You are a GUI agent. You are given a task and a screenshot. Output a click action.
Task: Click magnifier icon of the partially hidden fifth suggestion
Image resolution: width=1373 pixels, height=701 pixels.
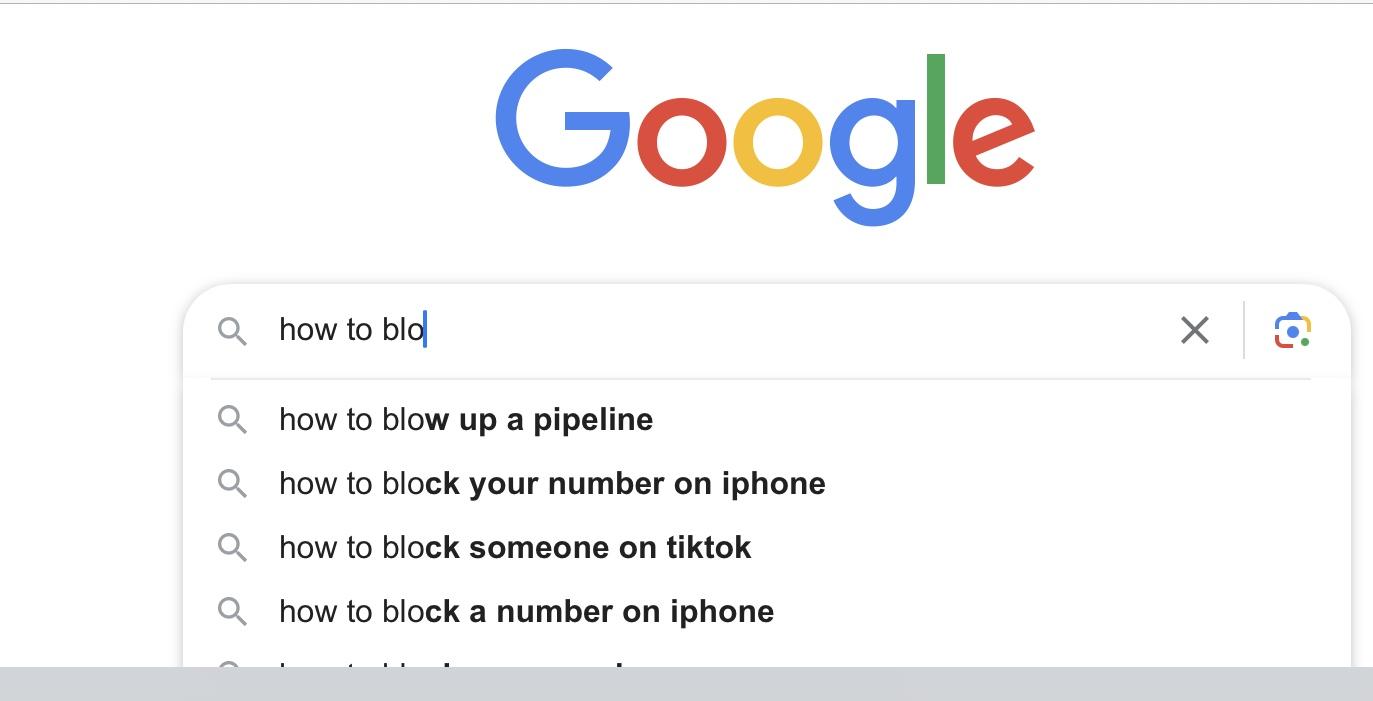[230, 664]
